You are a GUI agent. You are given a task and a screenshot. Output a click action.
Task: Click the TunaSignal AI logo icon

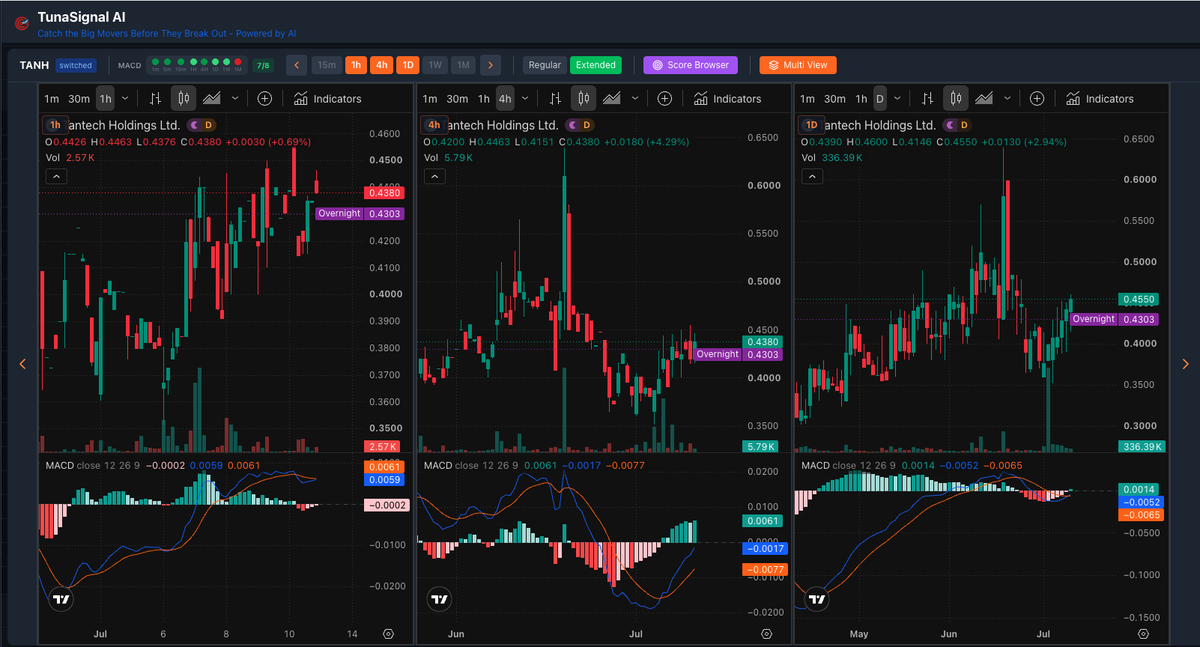coord(20,23)
